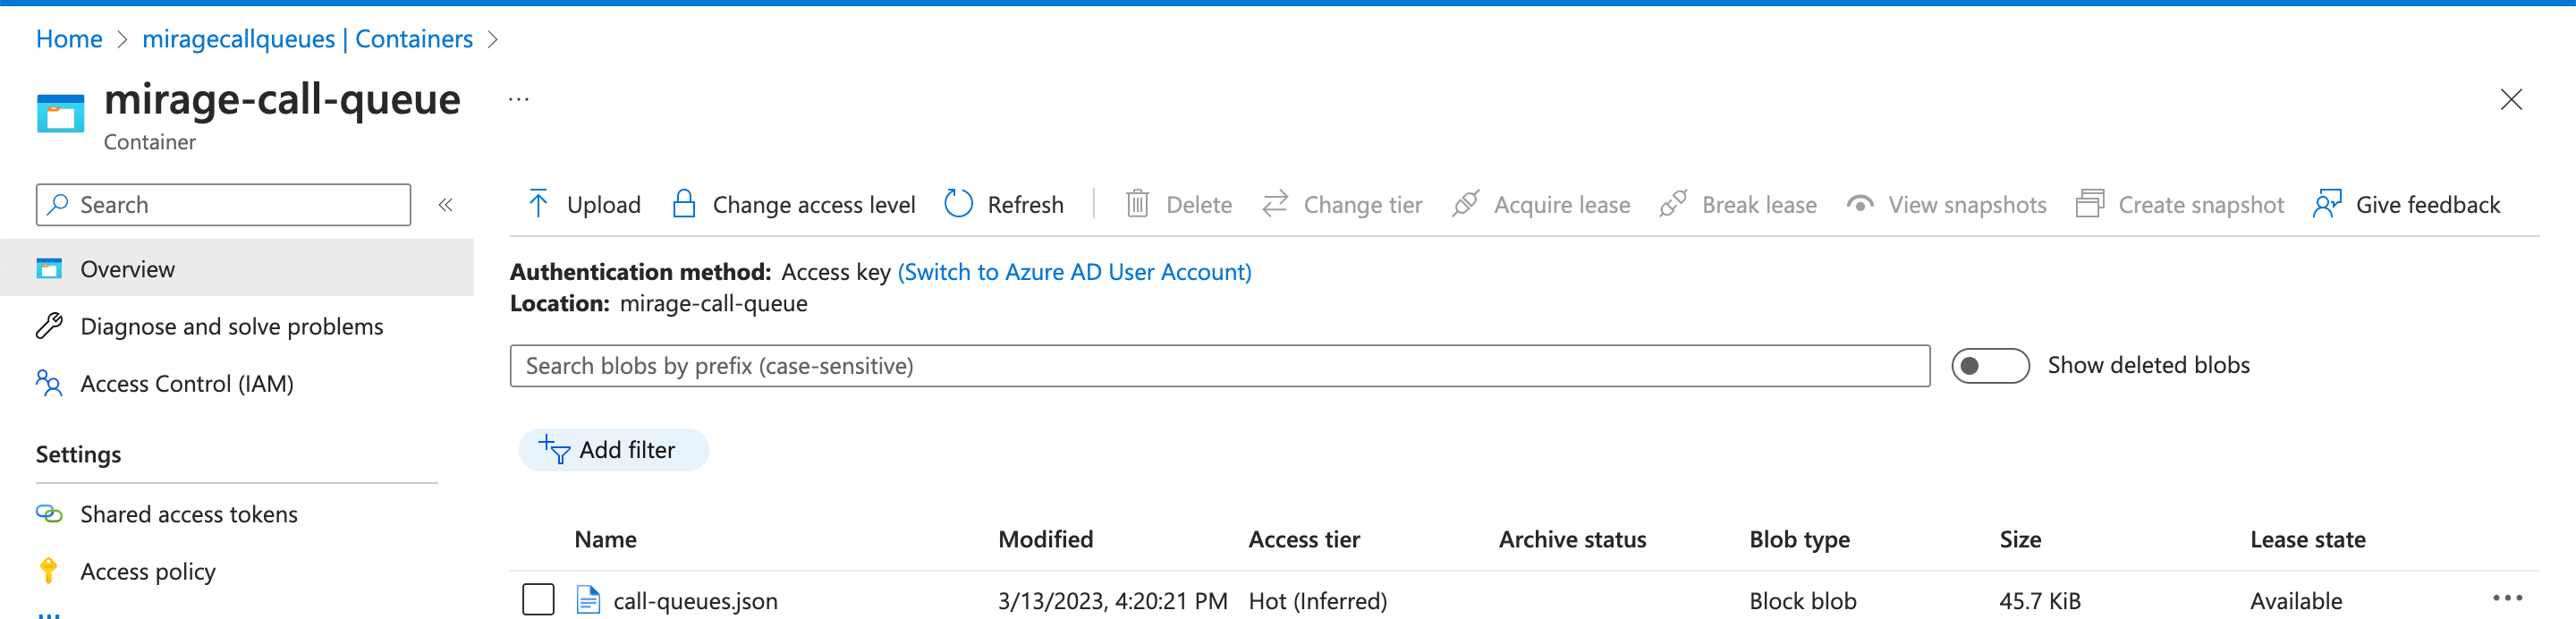Click the Break lease icon
The height and width of the screenshot is (619, 2576).
[1673, 204]
